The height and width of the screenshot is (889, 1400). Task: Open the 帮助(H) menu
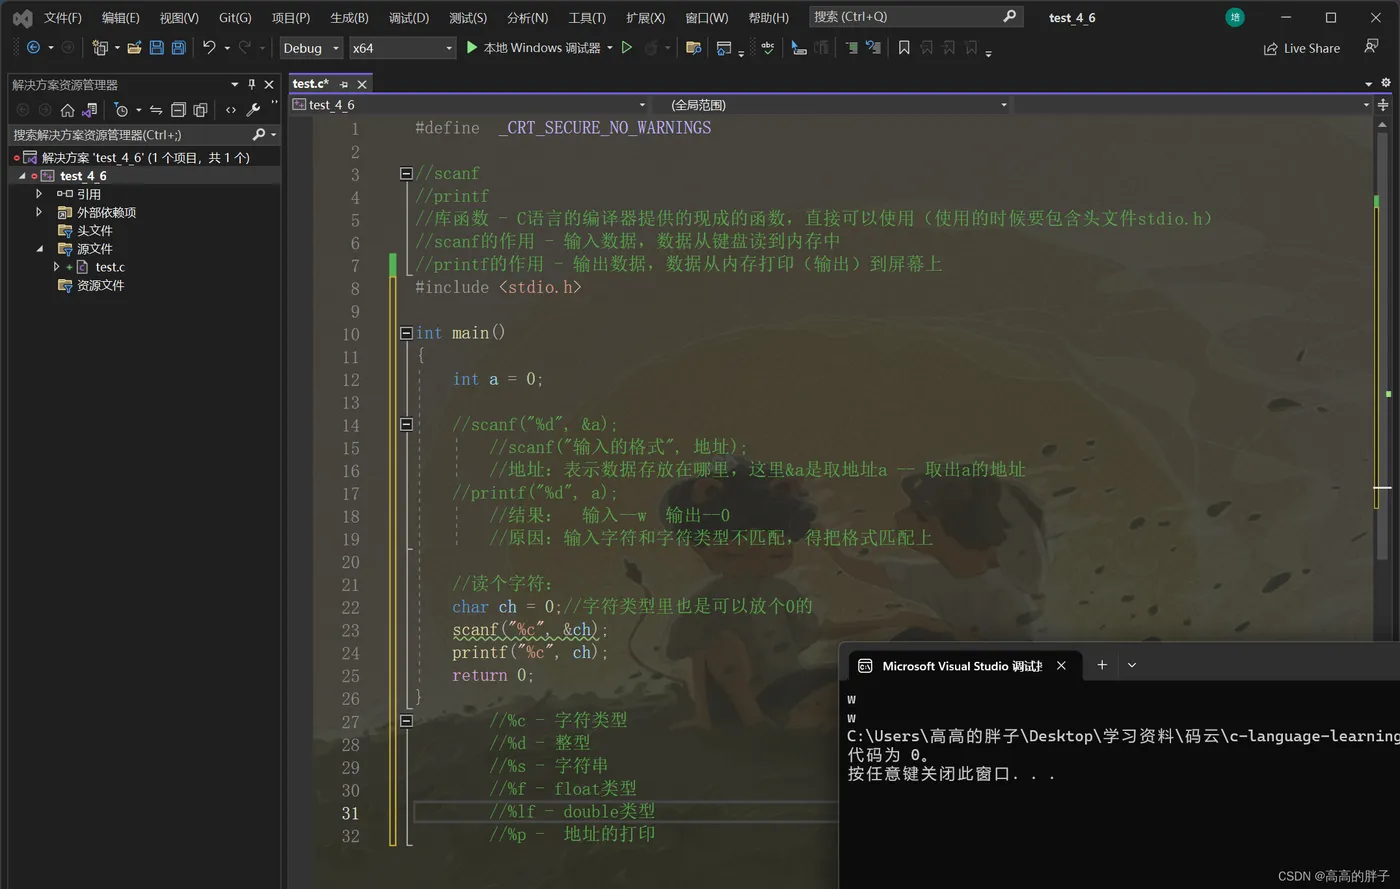[x=768, y=17]
